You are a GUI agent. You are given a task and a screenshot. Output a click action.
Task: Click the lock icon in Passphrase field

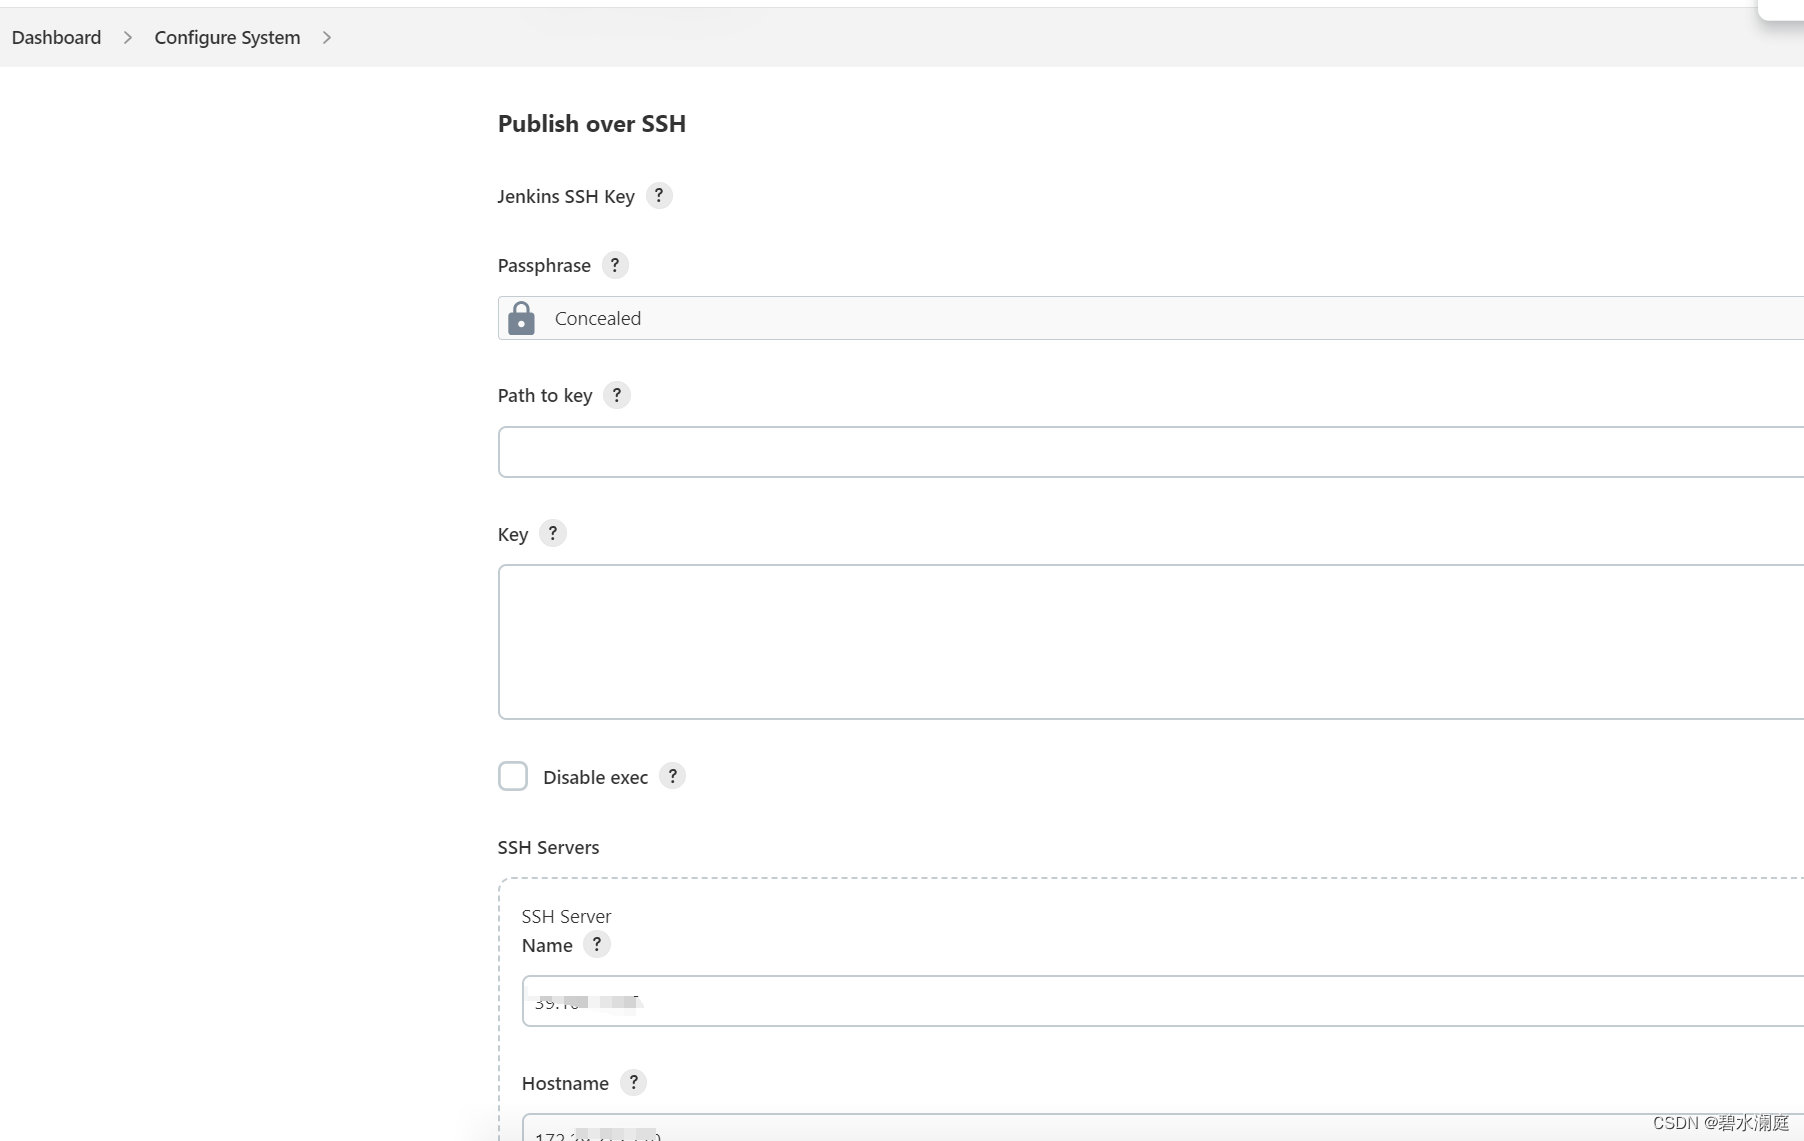tap(521, 318)
